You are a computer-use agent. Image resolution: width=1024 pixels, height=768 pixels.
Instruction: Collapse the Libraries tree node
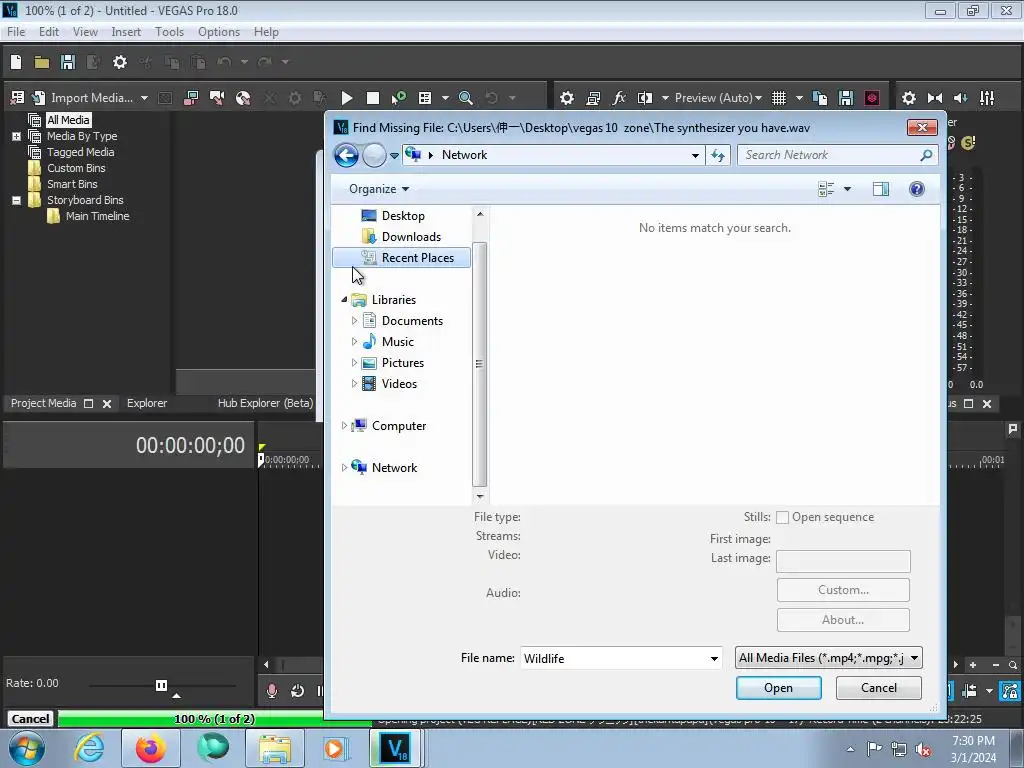coord(344,300)
